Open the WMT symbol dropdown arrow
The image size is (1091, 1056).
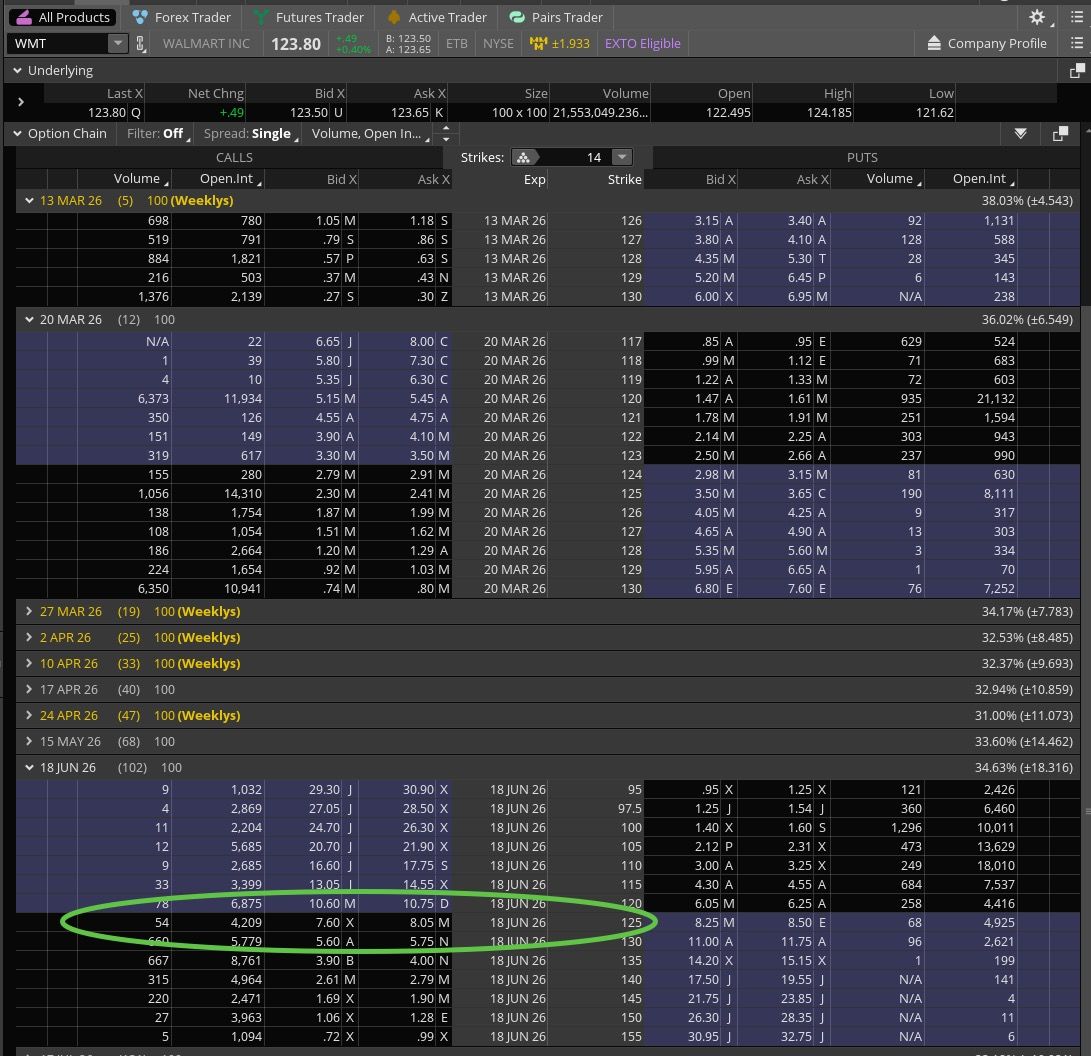(118, 43)
